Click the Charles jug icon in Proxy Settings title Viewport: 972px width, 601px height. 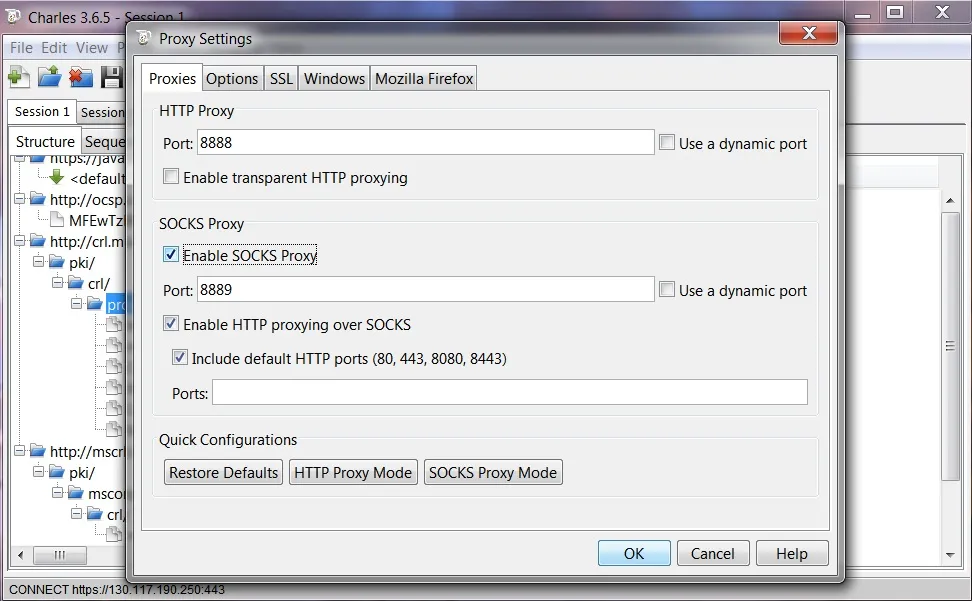point(144,38)
